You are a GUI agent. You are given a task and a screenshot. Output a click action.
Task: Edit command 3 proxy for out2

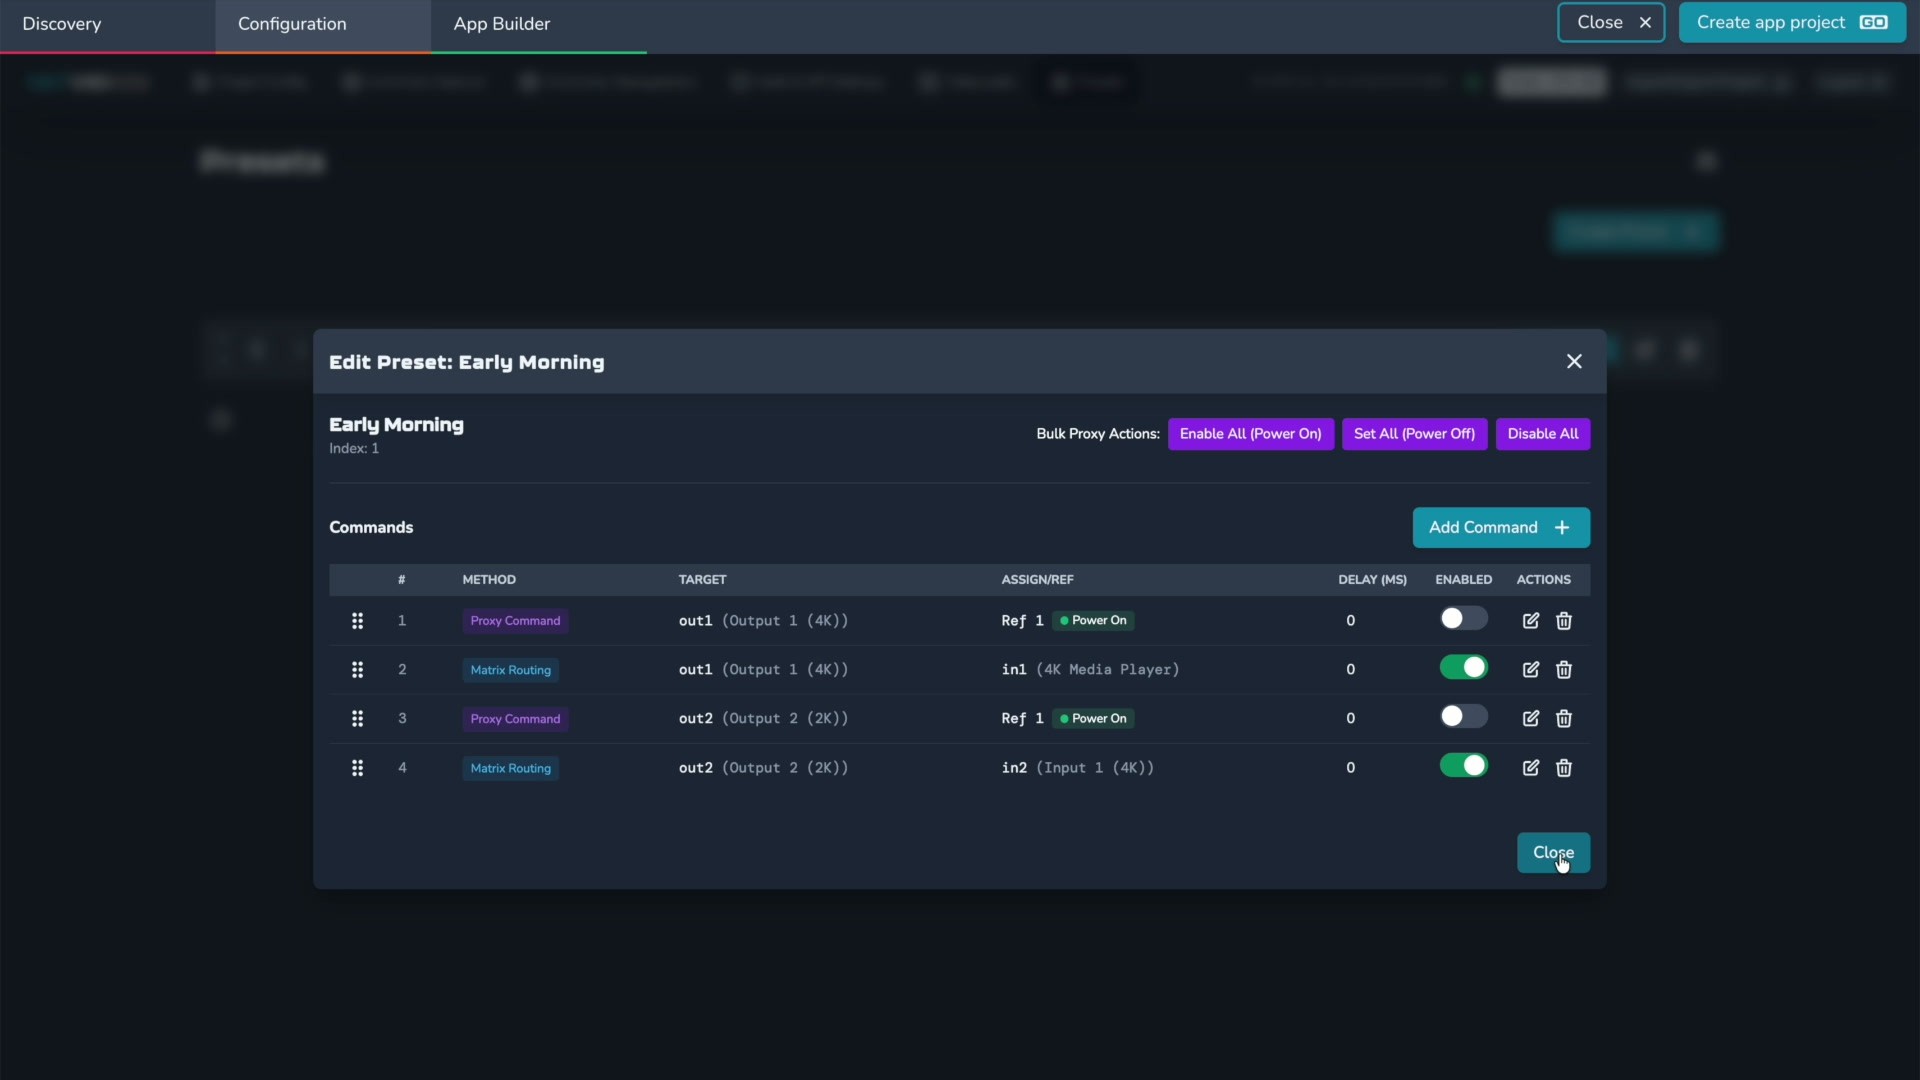[1530, 719]
